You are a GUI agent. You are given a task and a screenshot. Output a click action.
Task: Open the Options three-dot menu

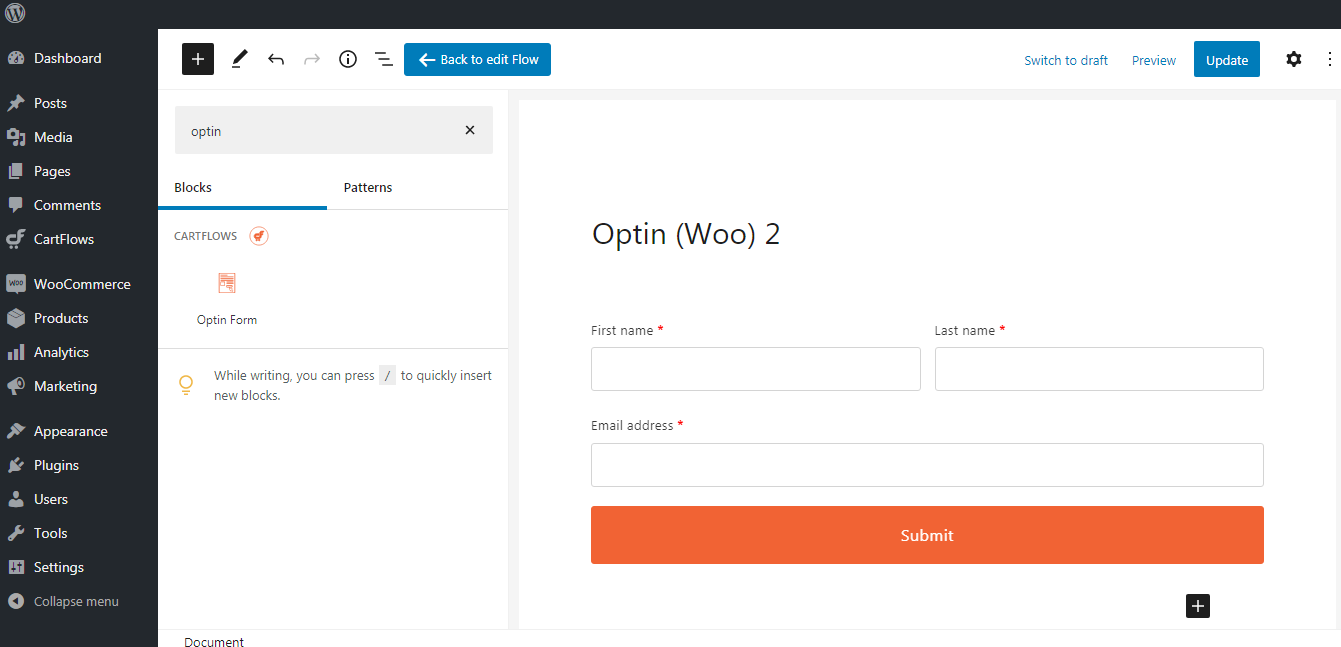(x=1329, y=59)
